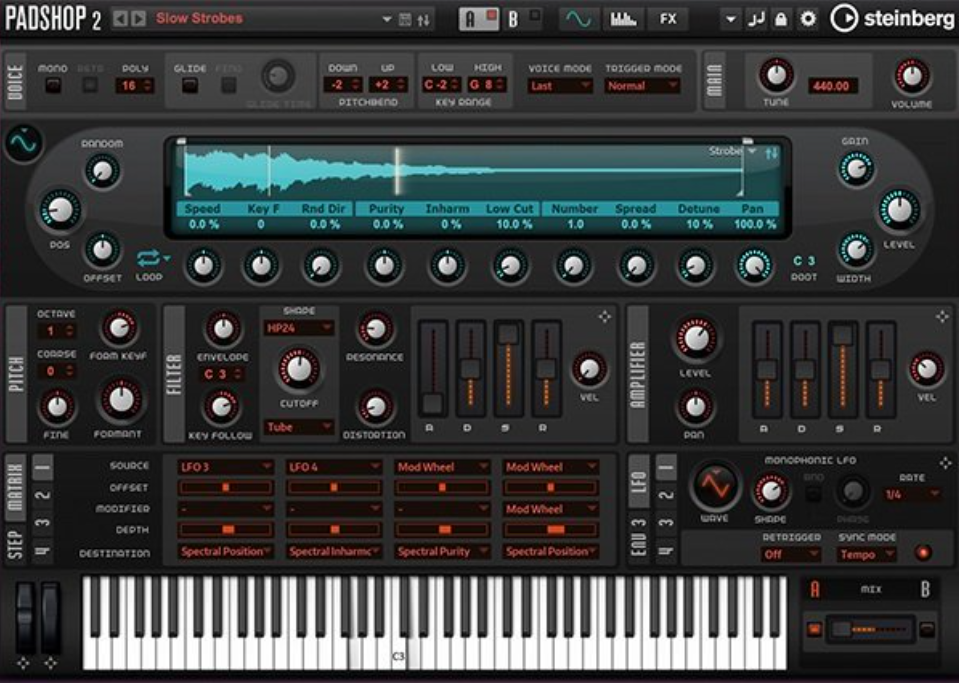Open the Loop mode dropdown icon

[153, 258]
